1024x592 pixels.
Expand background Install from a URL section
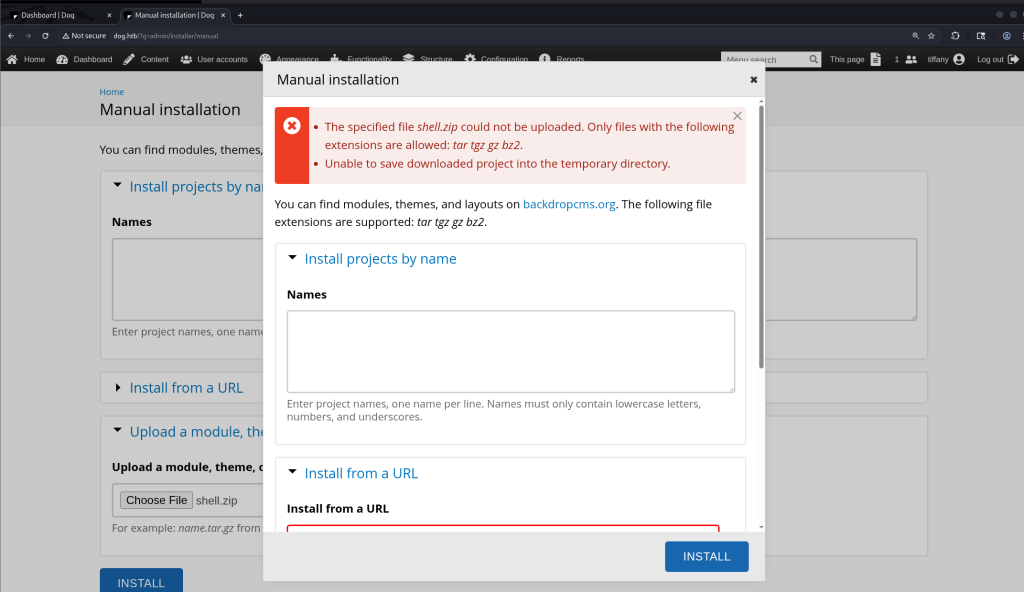[186, 388]
